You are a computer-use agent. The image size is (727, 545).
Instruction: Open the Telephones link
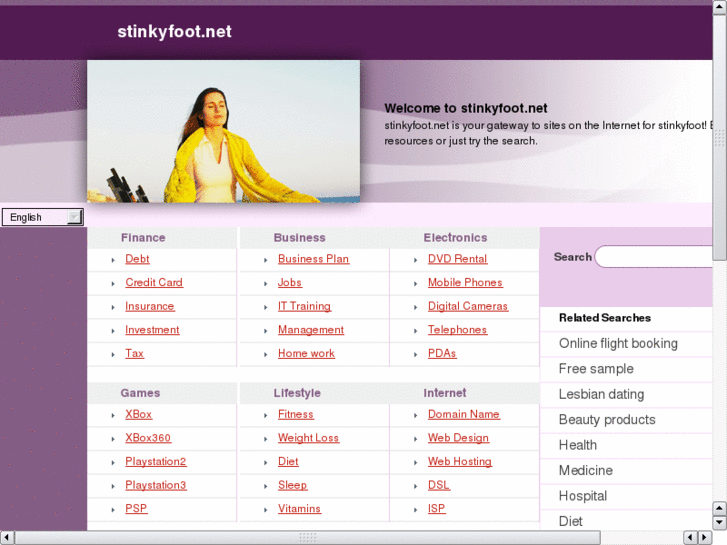[457, 330]
